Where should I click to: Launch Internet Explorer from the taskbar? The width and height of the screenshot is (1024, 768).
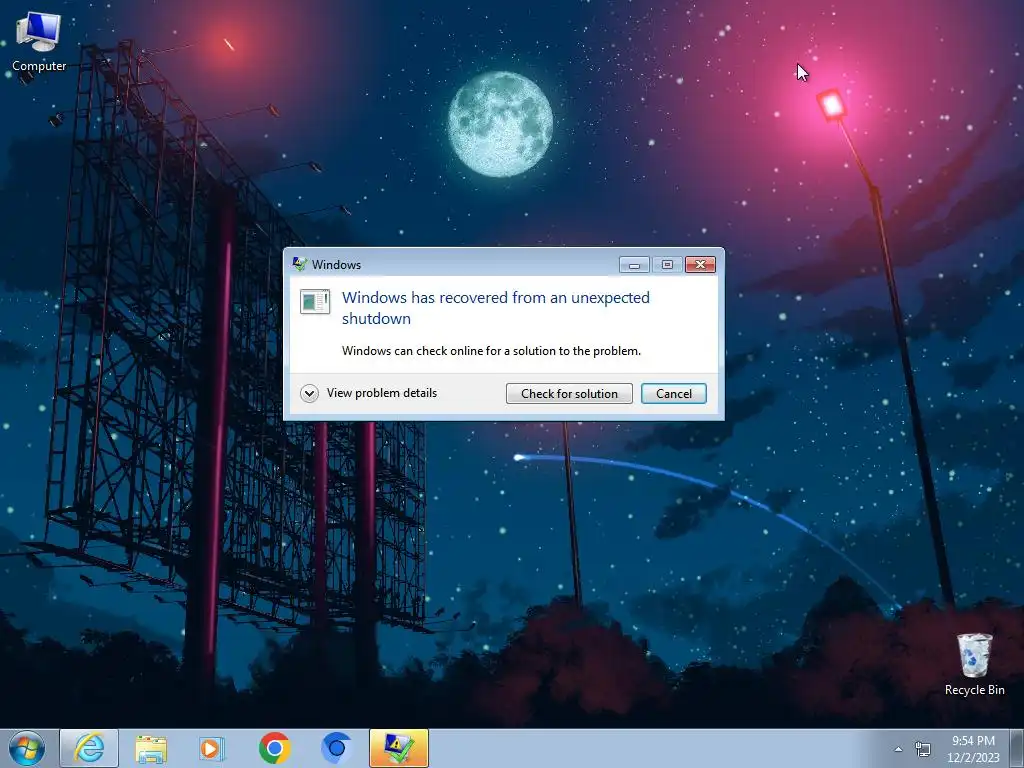[89, 748]
